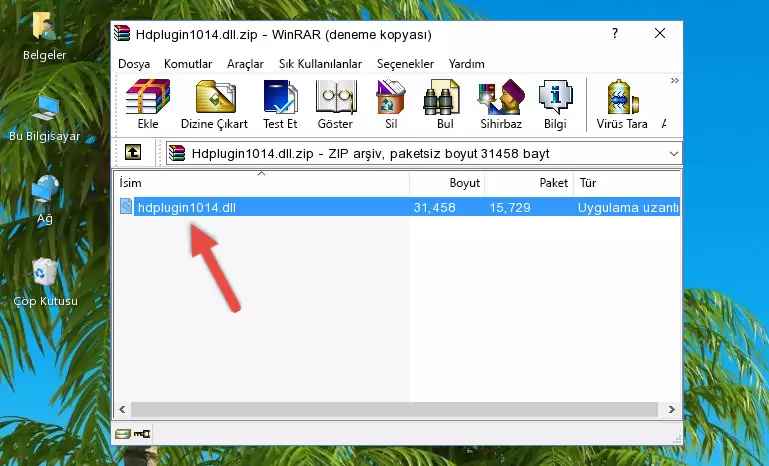
Task: Click the horizontal scrollbar left arrow
Action: [123, 409]
